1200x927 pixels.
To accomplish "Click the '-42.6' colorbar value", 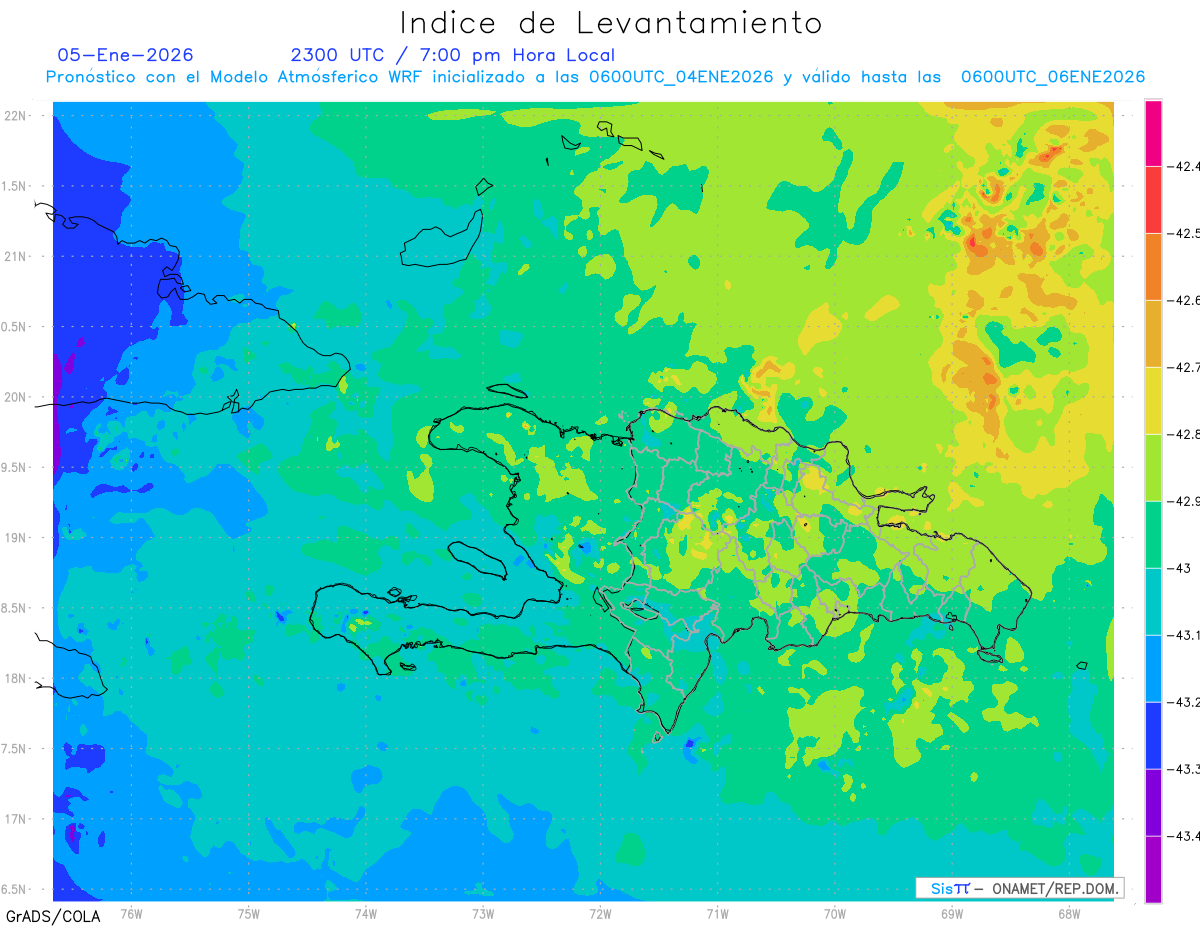I will (x=1181, y=300).
